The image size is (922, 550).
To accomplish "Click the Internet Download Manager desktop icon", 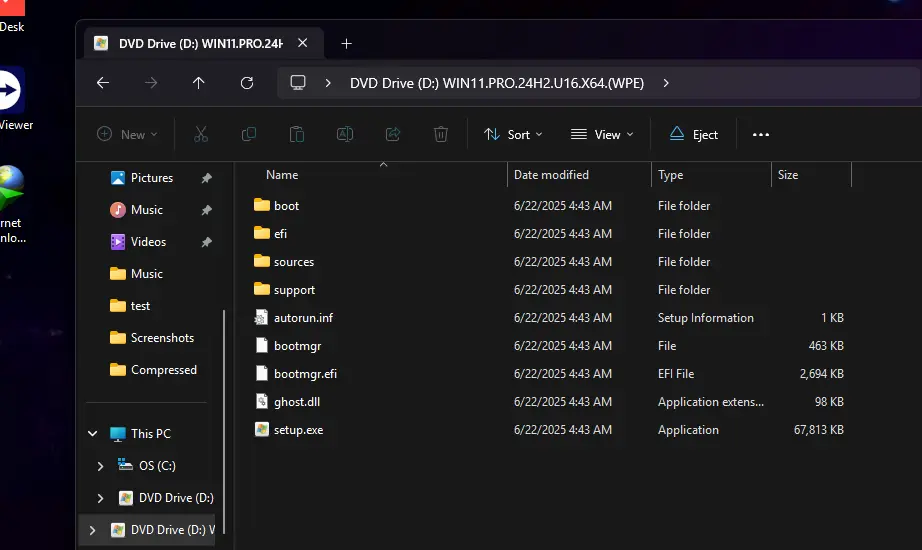I will (11, 187).
